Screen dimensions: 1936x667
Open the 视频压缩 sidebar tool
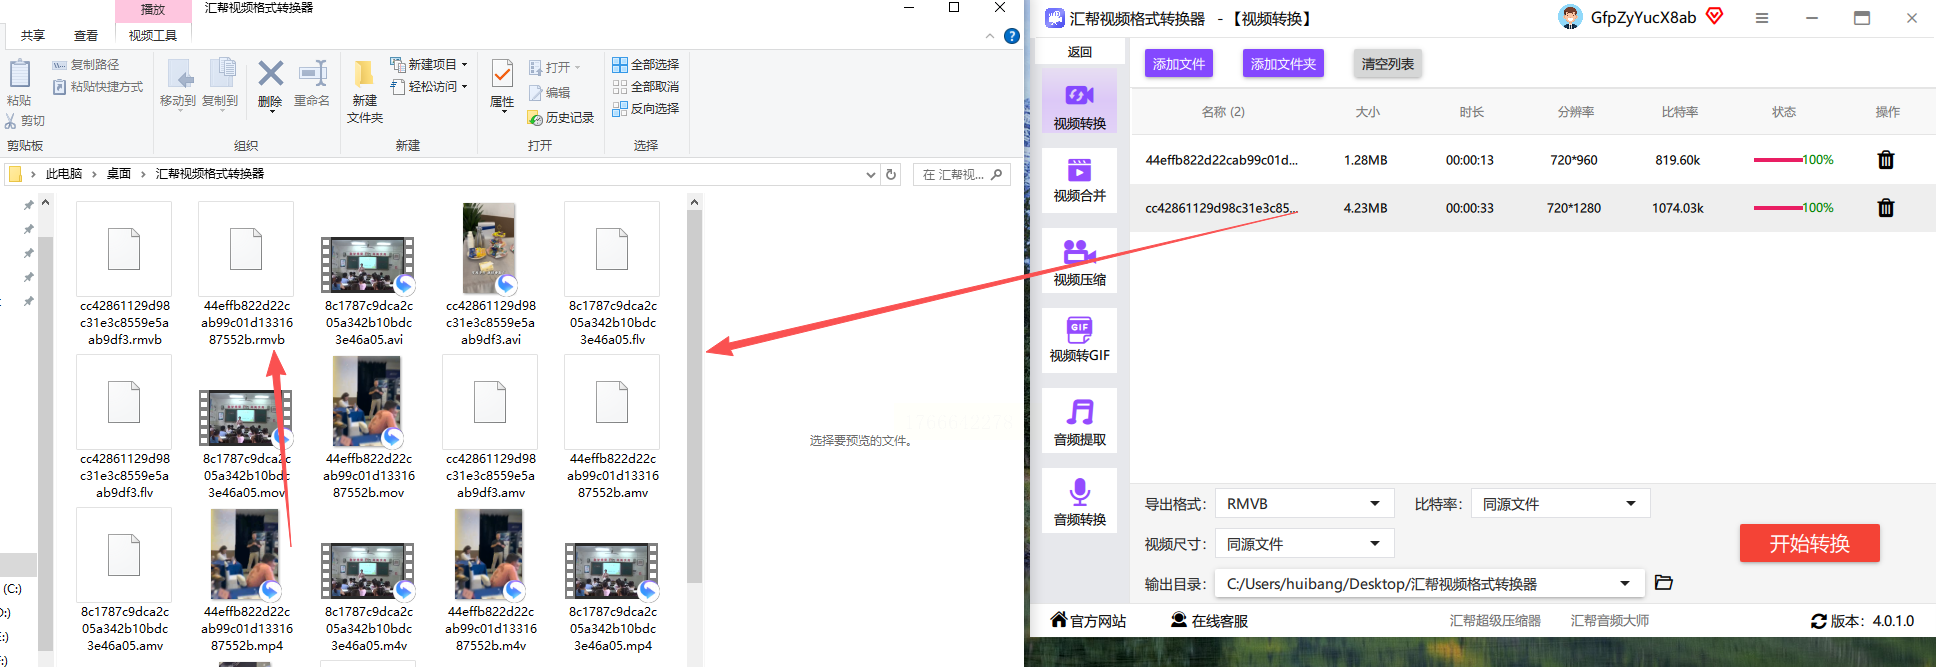point(1079,262)
